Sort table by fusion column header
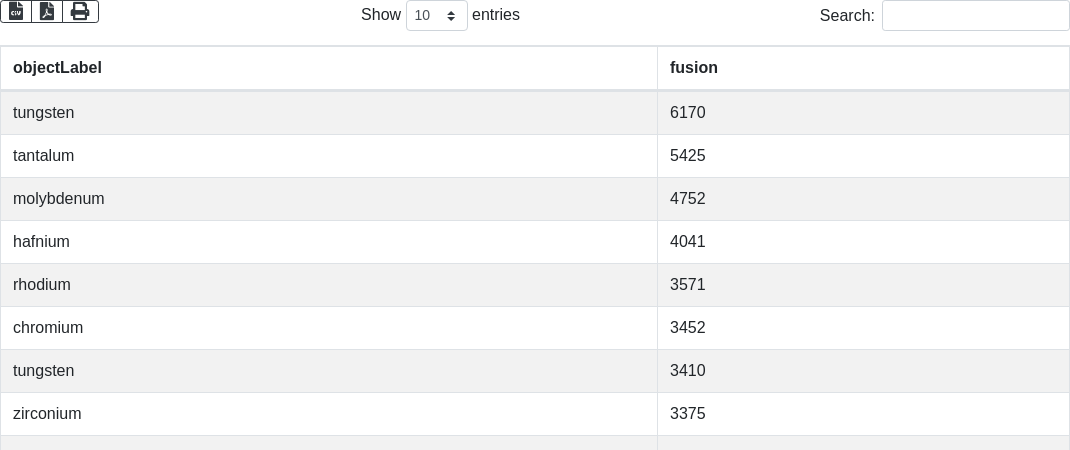 [694, 68]
